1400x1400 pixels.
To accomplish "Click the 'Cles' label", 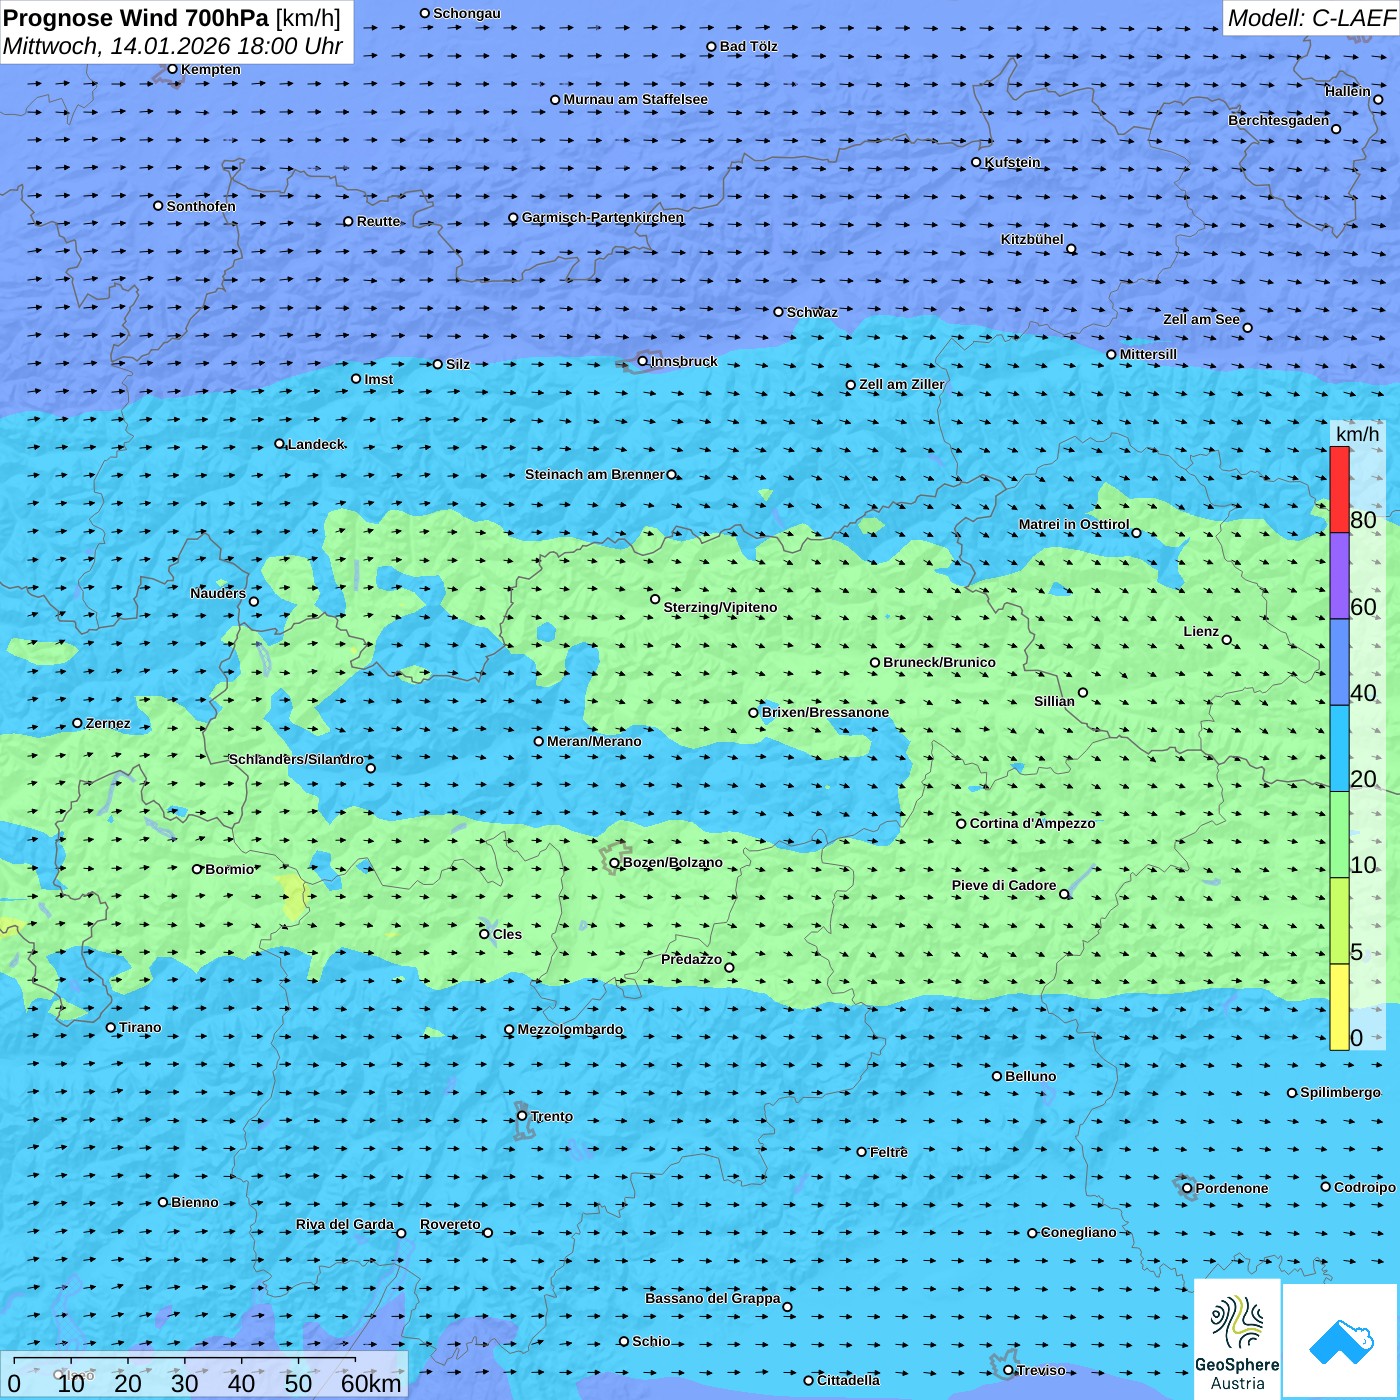I will (507, 934).
